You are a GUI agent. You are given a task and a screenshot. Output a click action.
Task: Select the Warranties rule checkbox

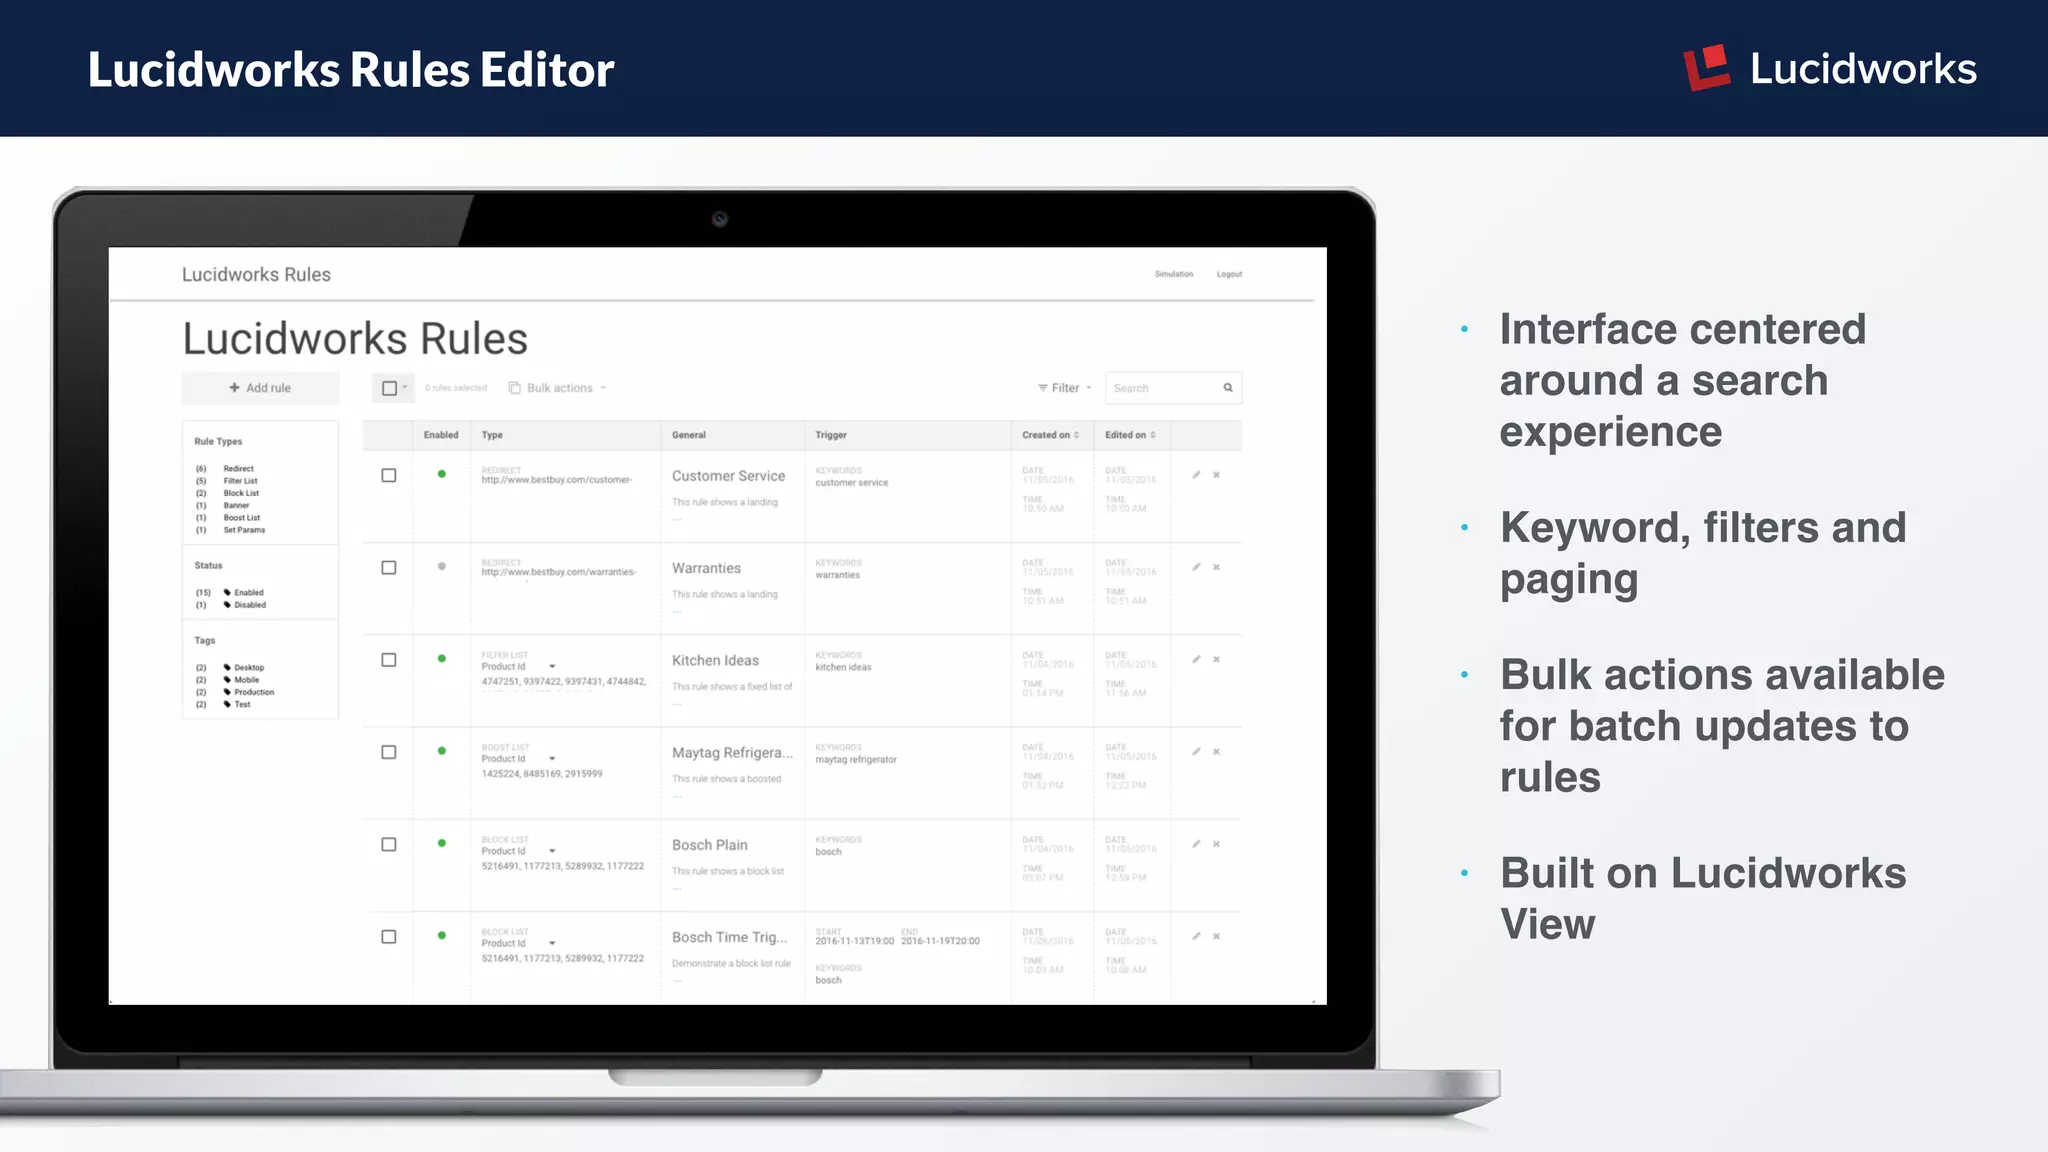pyautogui.click(x=389, y=568)
